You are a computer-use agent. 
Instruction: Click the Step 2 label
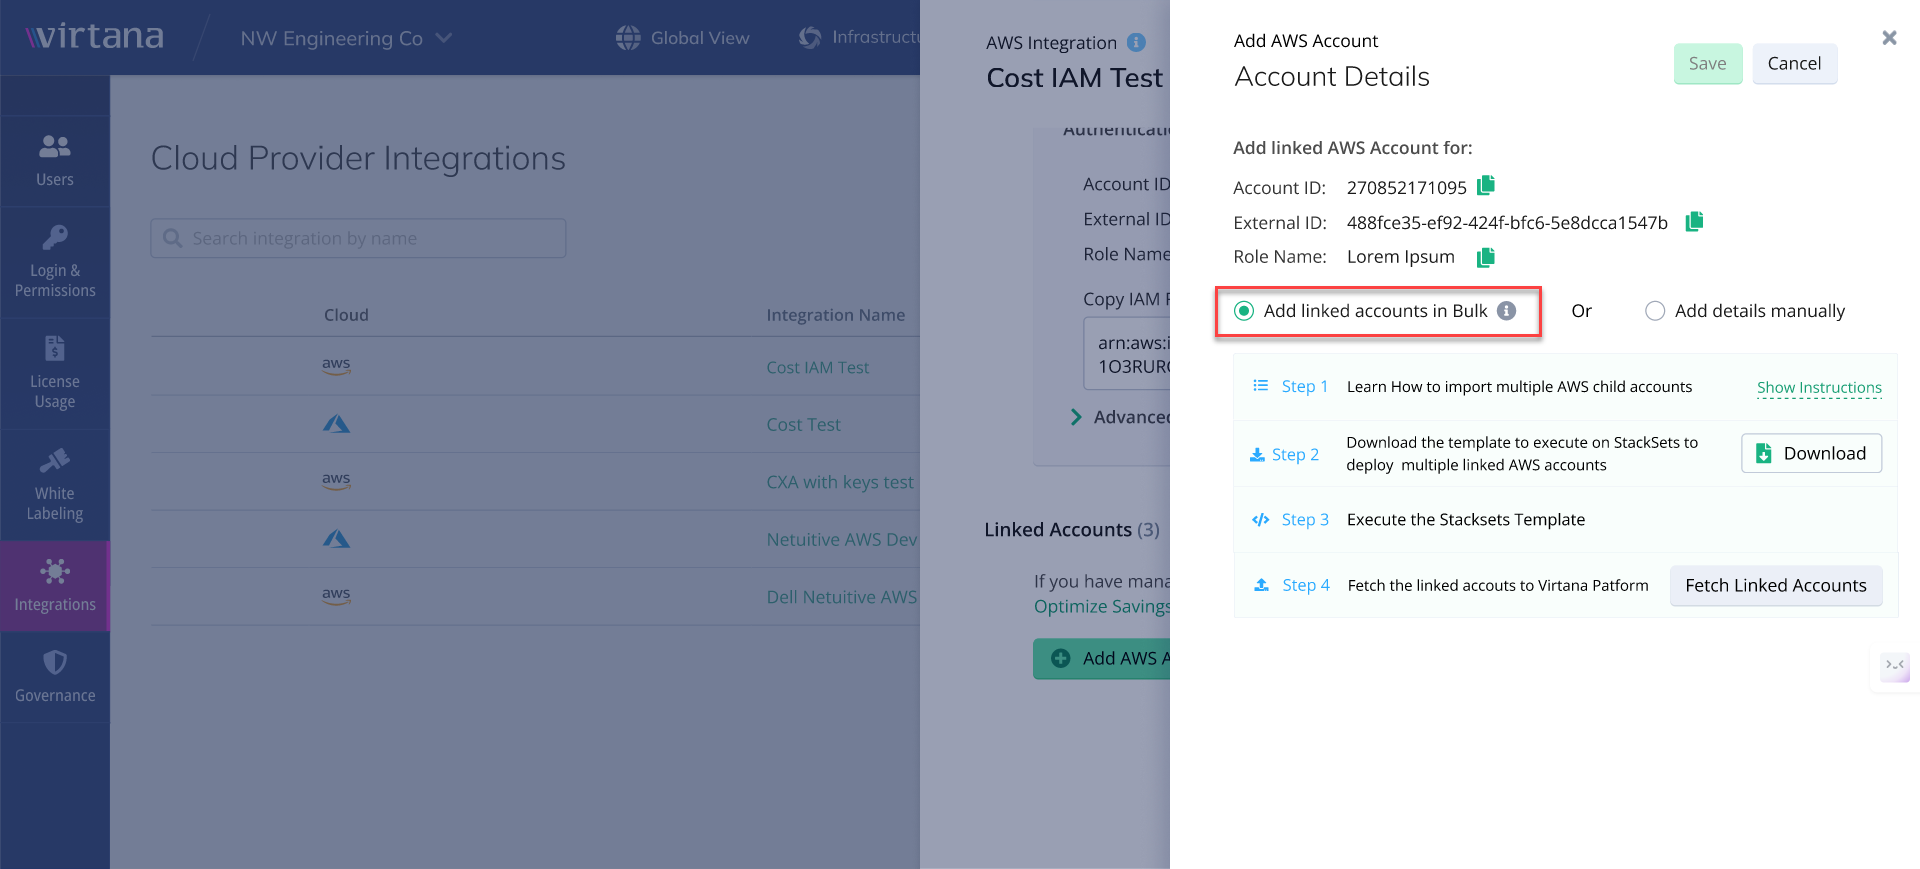click(x=1295, y=454)
